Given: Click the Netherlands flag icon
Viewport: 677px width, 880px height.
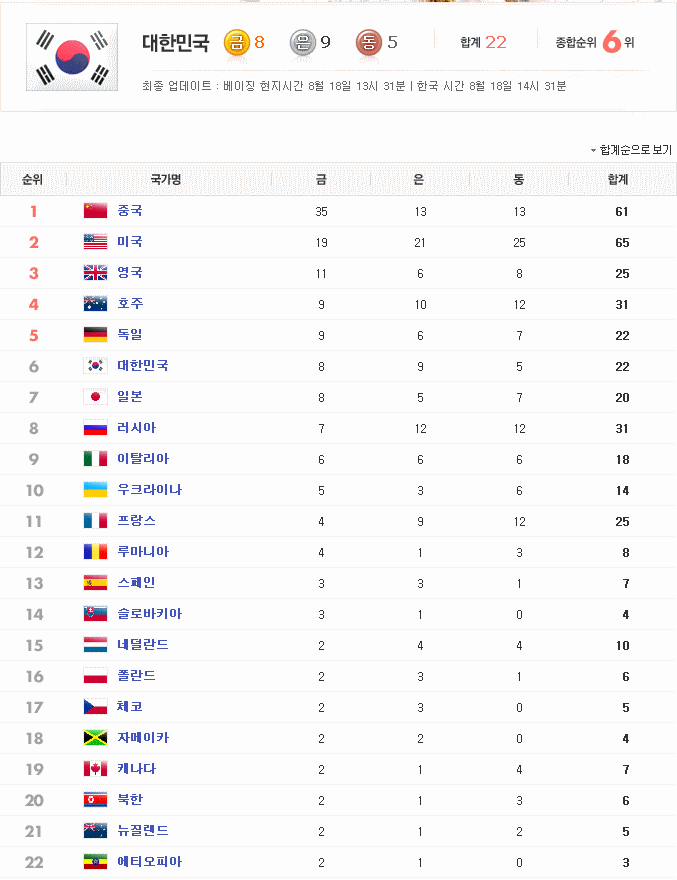Looking at the screenshot, I should pyautogui.click(x=95, y=644).
